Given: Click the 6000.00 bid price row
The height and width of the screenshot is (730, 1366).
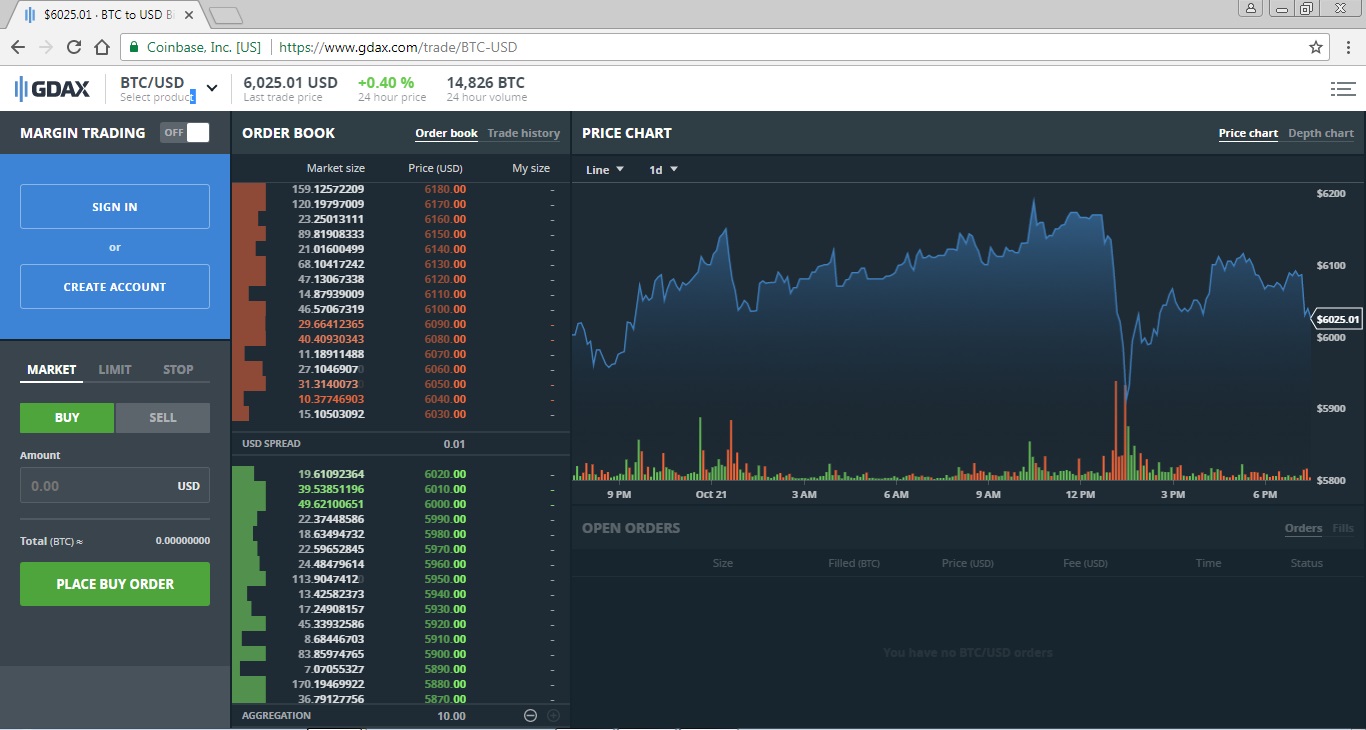Looking at the screenshot, I should coord(400,504).
